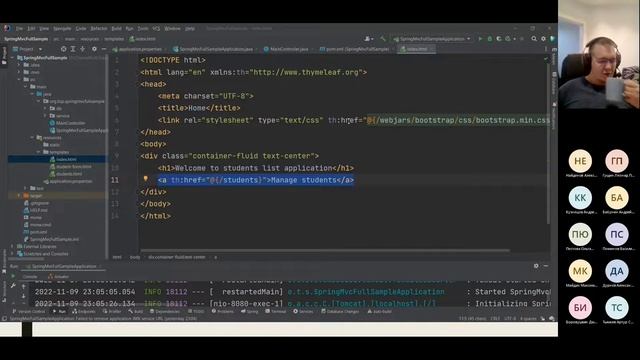Expand the target folder node

(19, 196)
